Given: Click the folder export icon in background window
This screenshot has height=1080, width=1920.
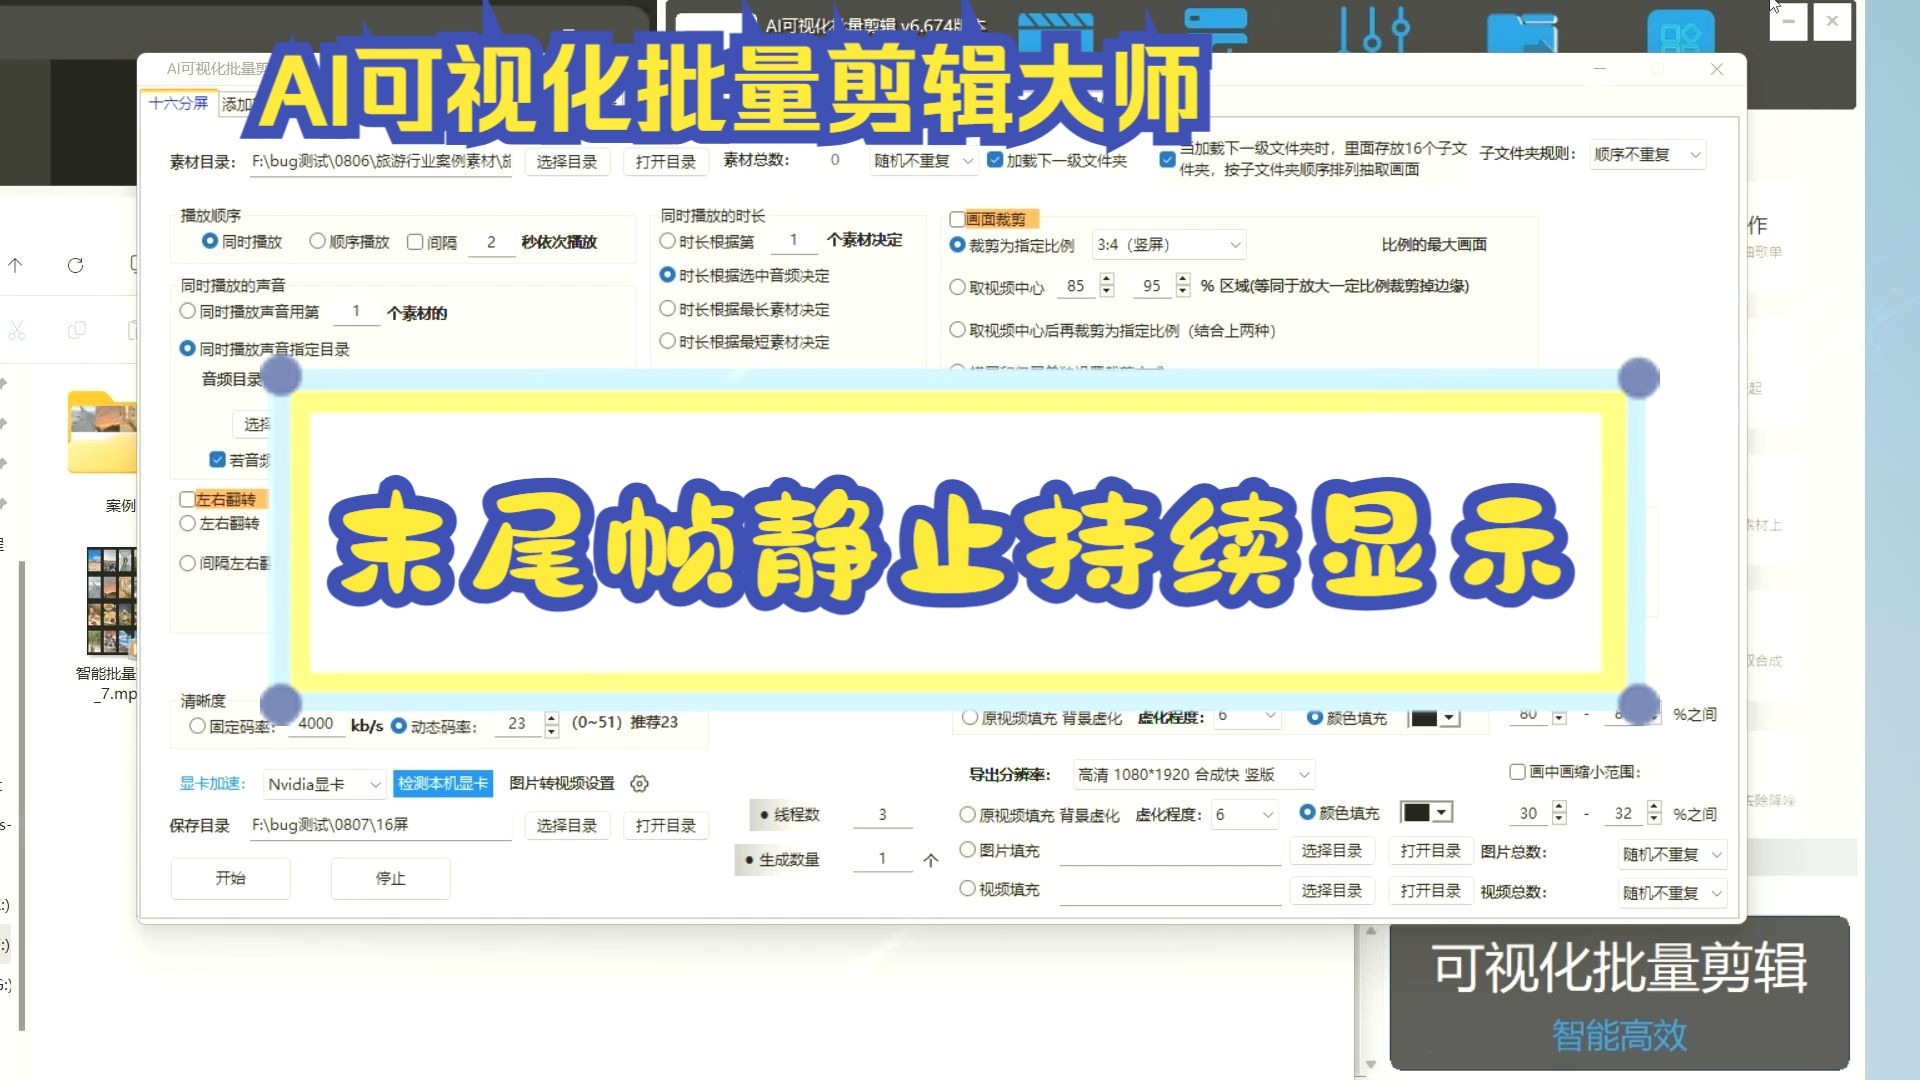Looking at the screenshot, I should tap(1522, 32).
